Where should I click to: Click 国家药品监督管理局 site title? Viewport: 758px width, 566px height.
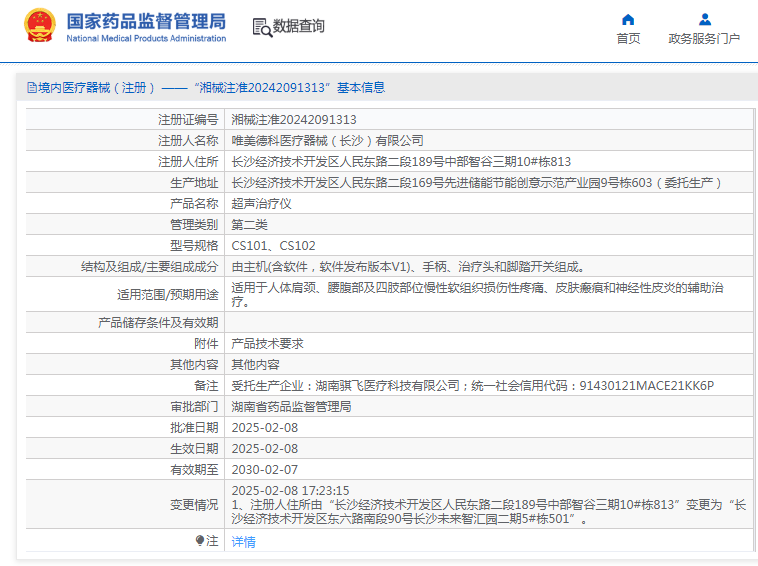146,21
